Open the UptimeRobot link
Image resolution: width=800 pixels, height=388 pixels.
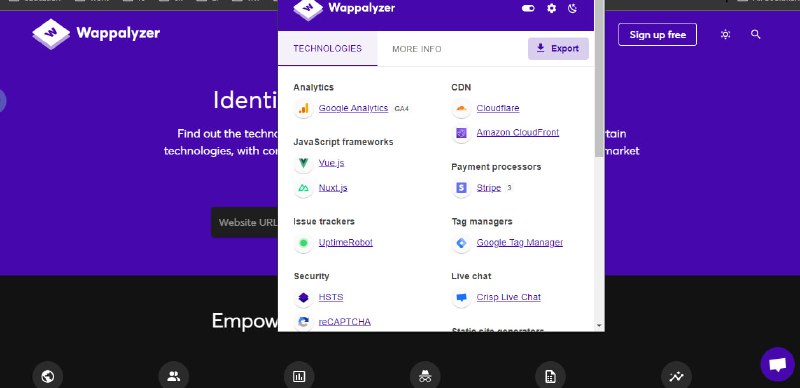pyautogui.click(x=345, y=242)
